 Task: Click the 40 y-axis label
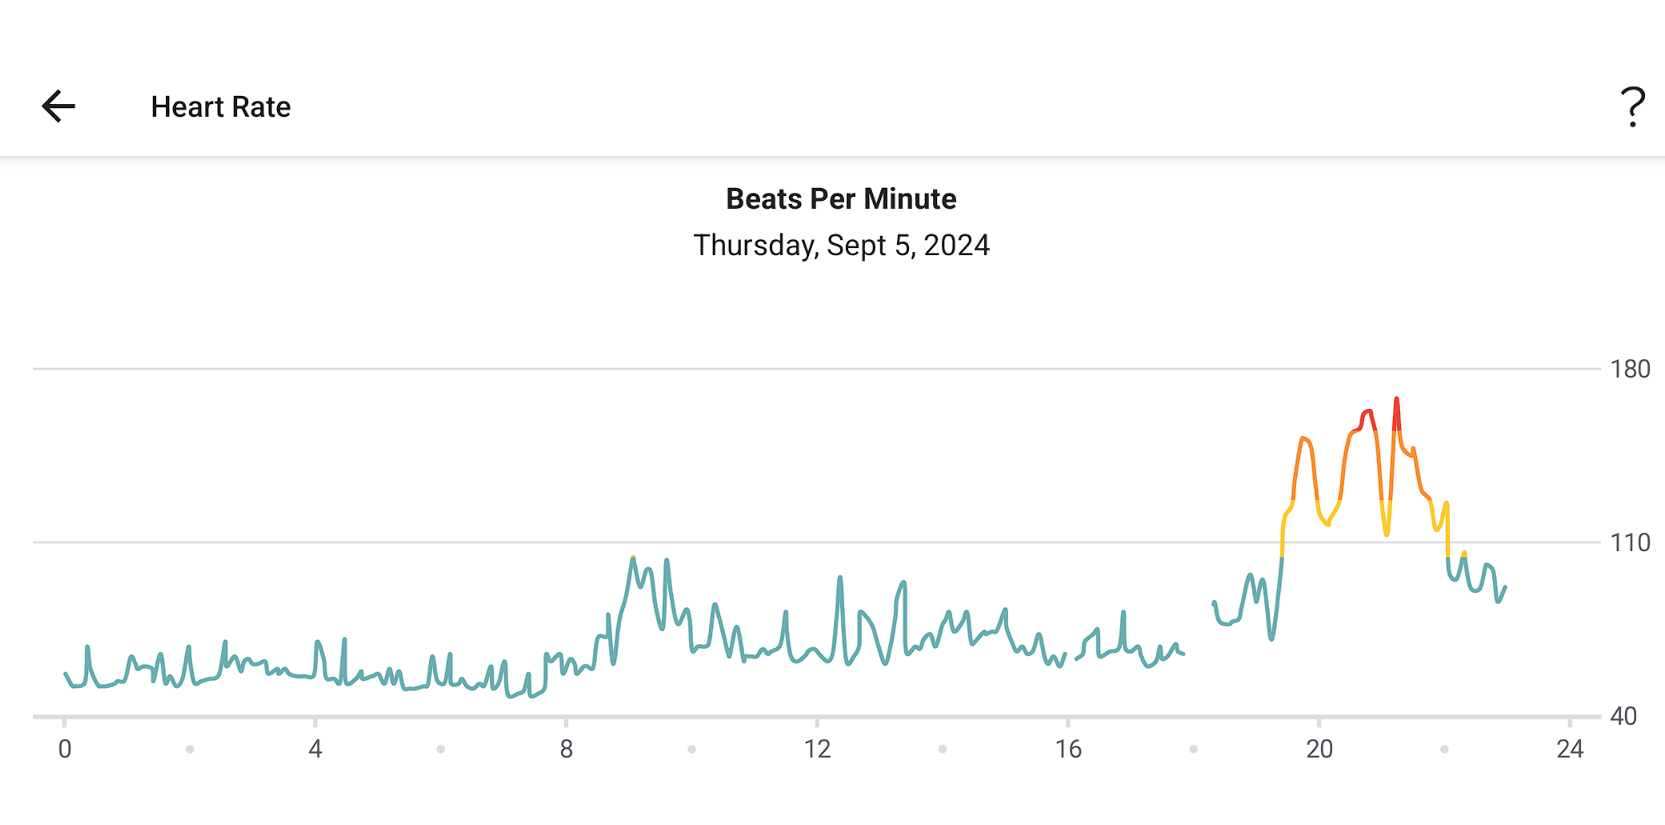click(x=1623, y=716)
